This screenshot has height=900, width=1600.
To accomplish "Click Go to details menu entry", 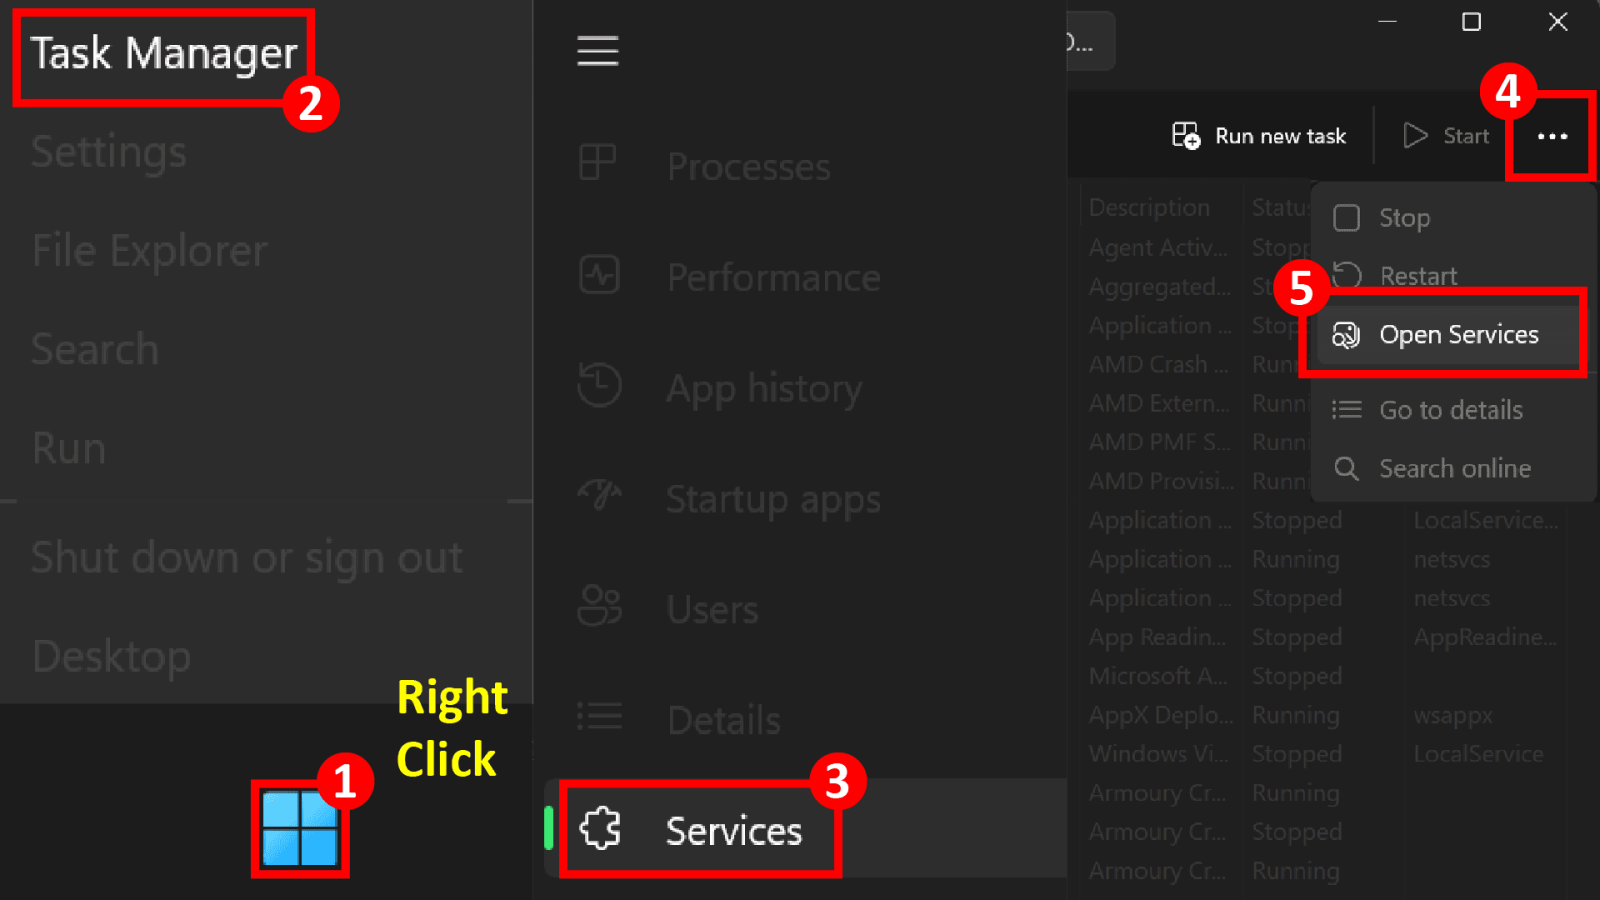I will [x=1450, y=410].
